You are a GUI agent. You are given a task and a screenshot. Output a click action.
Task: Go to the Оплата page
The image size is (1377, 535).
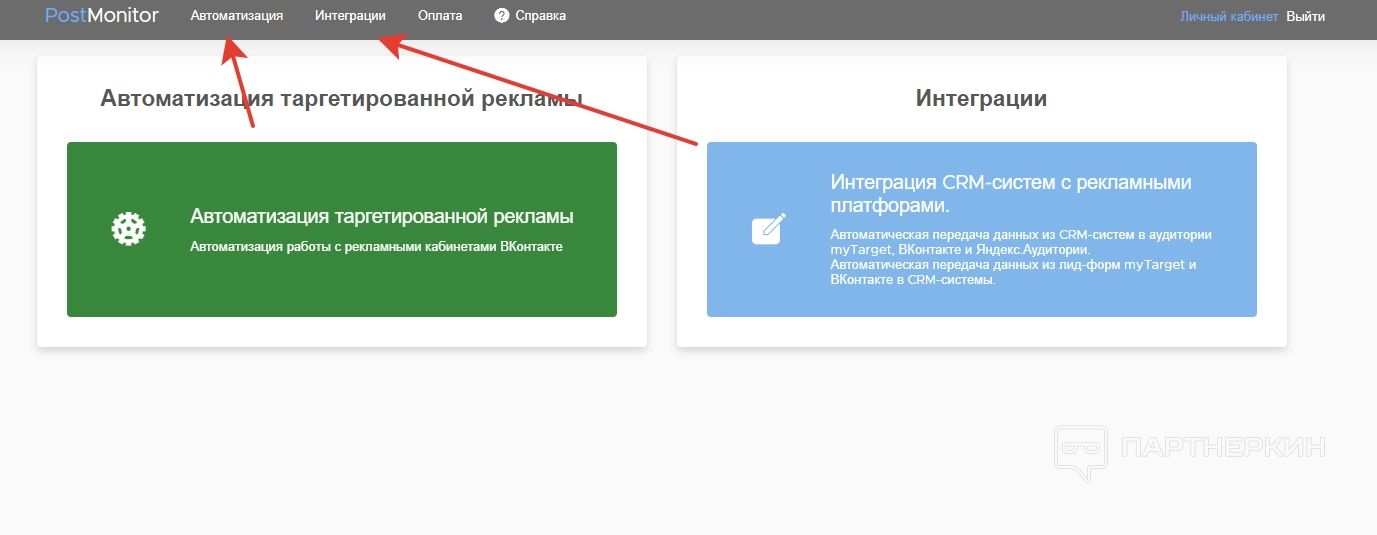[x=440, y=16]
